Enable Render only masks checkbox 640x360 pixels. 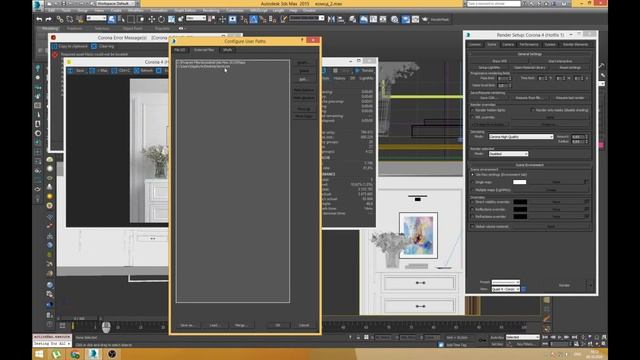533,110
